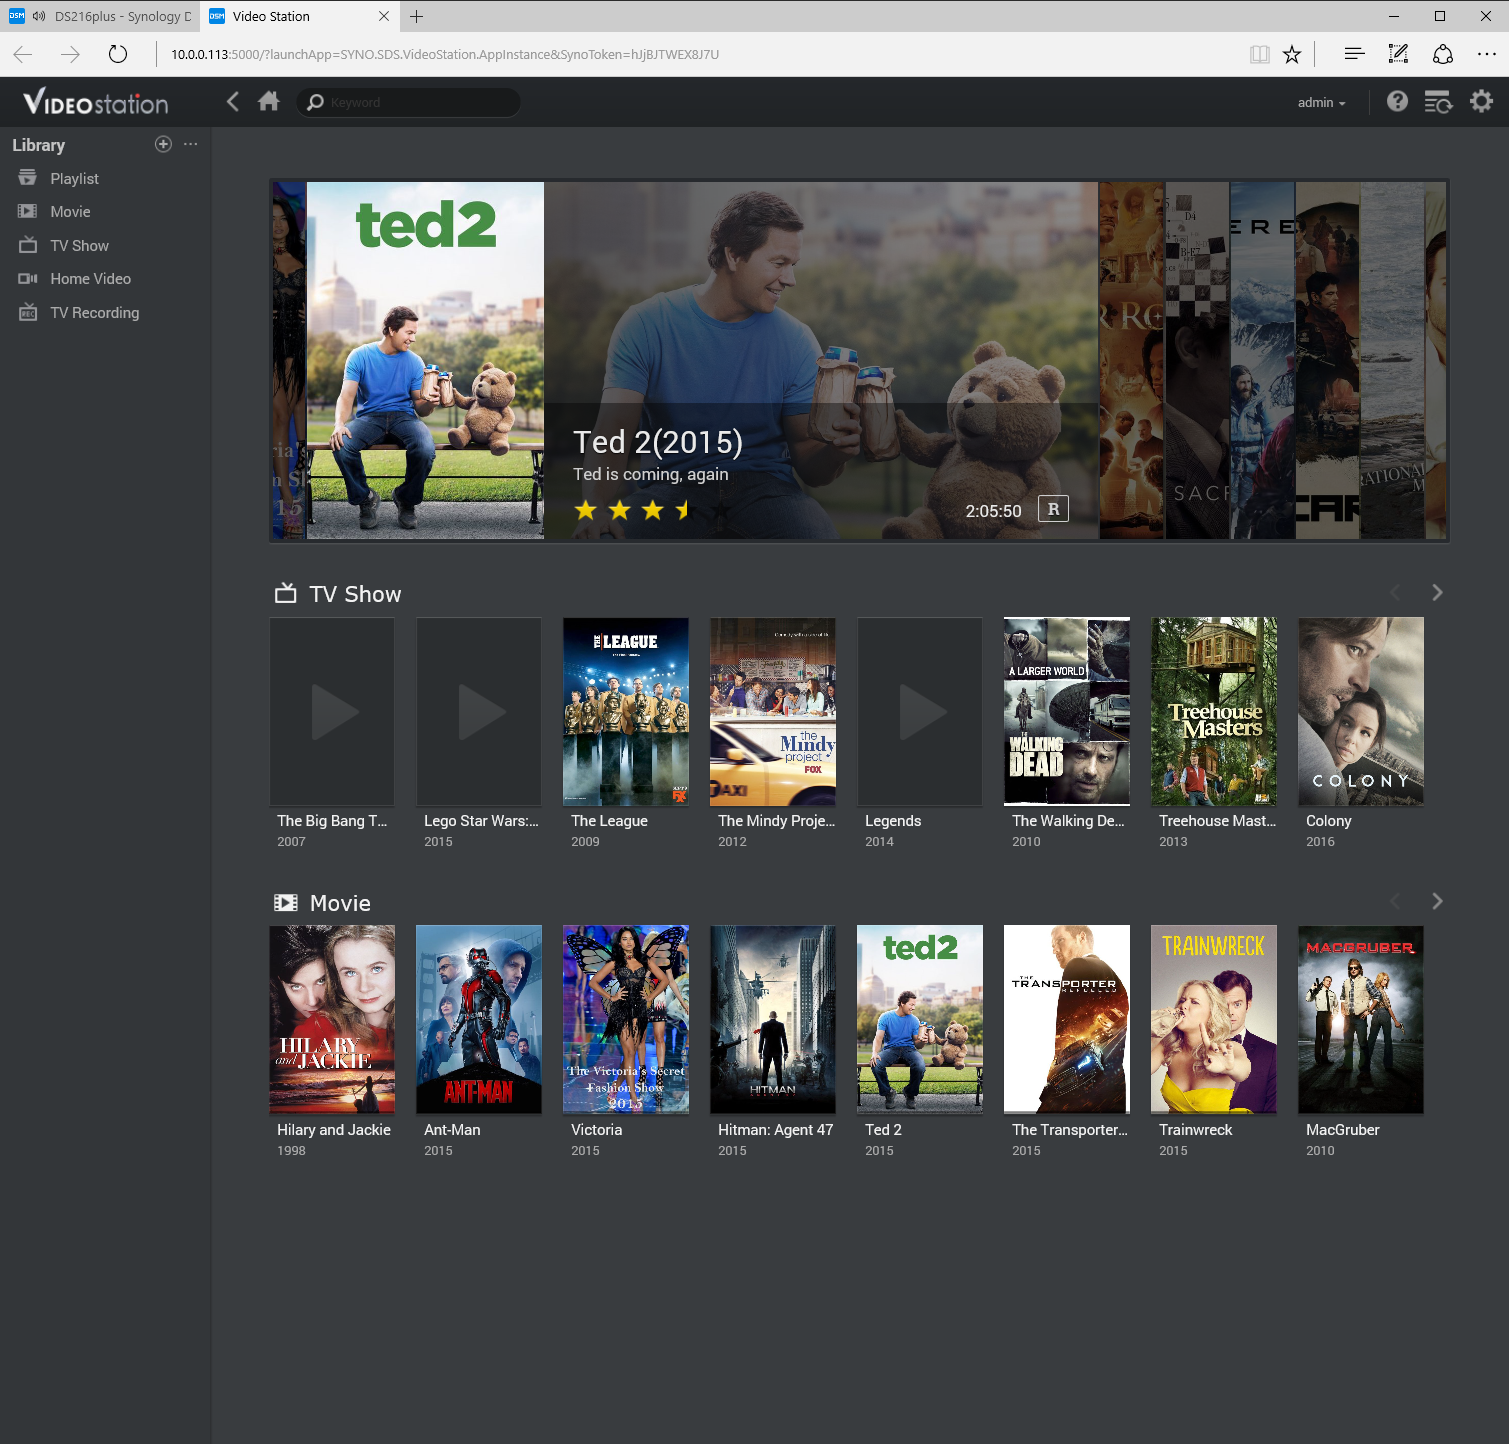Open the Ant-Man movie poster

(478, 1019)
